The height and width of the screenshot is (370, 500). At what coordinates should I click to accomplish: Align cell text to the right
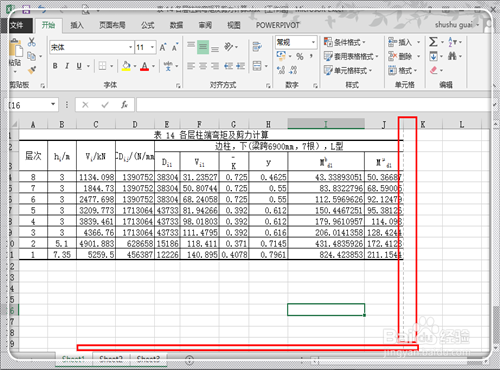pyautogui.click(x=215, y=66)
